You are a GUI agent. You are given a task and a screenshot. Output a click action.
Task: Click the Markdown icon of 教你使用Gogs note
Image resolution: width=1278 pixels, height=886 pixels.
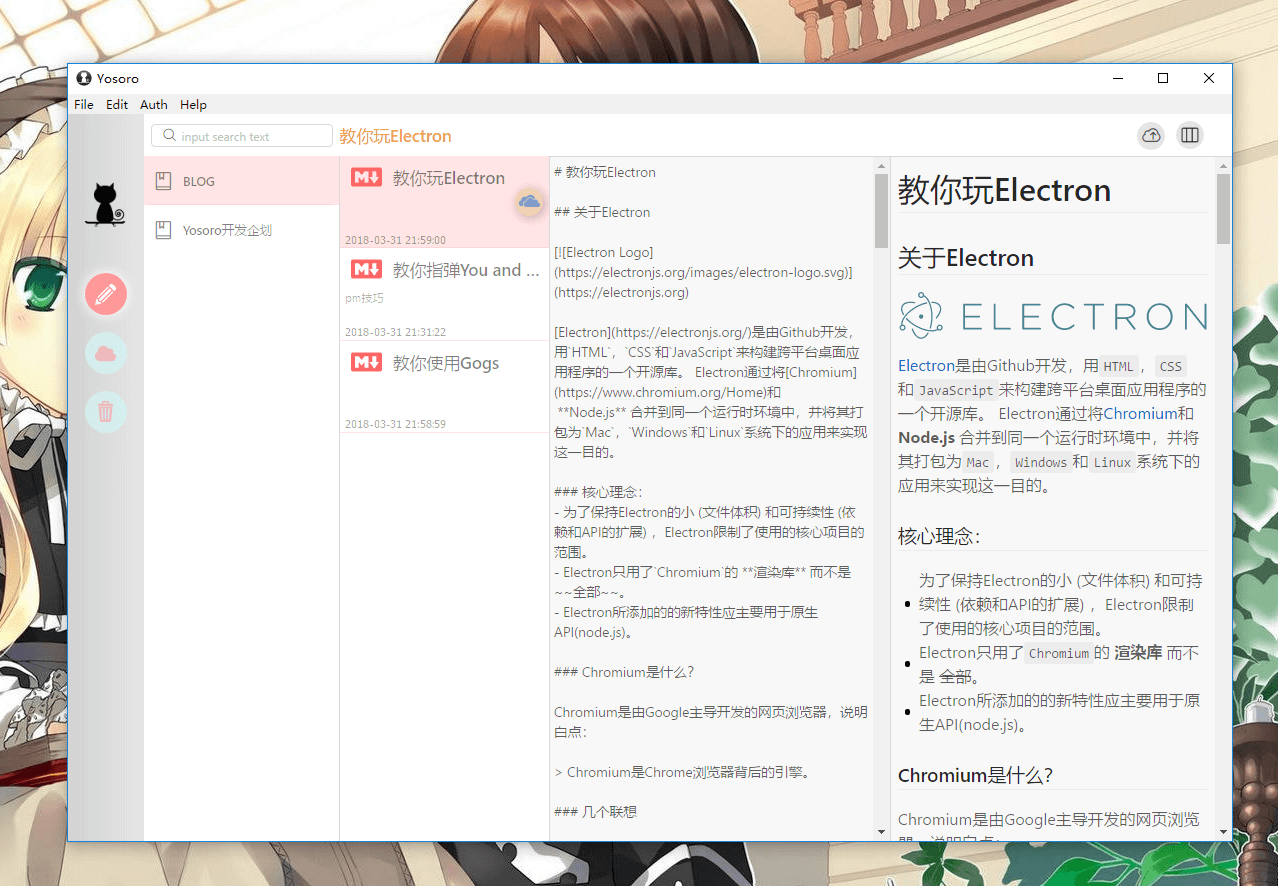(x=366, y=362)
